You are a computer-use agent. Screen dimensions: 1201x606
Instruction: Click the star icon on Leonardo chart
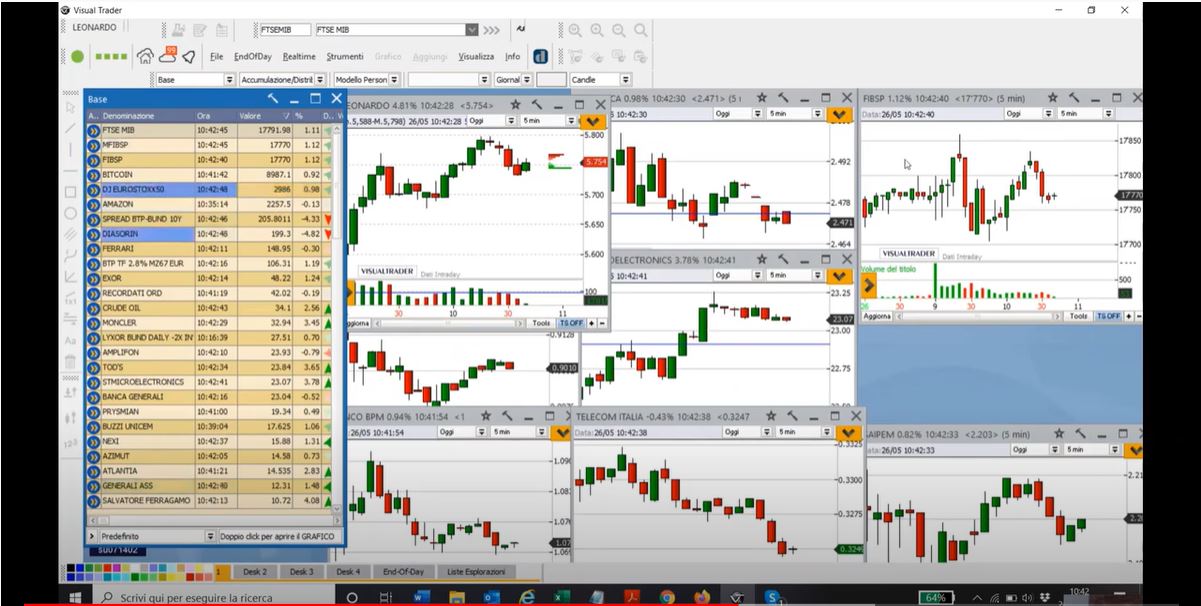point(515,103)
